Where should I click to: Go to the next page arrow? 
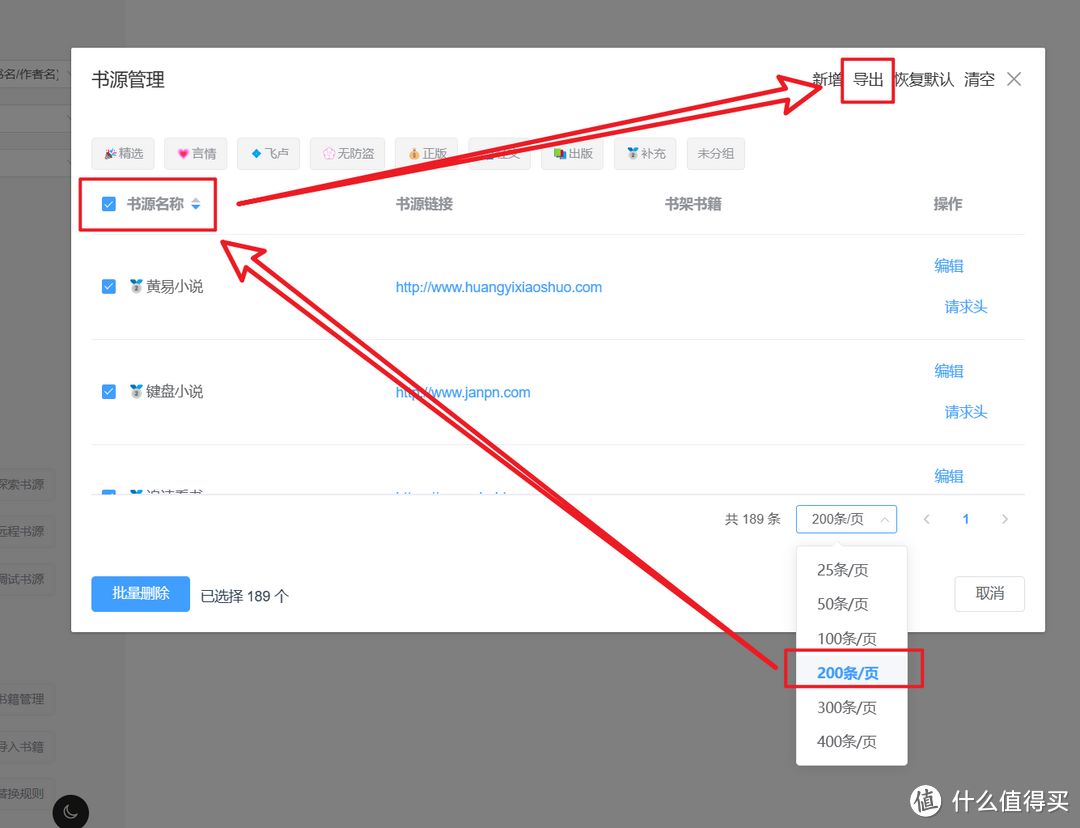click(1005, 519)
